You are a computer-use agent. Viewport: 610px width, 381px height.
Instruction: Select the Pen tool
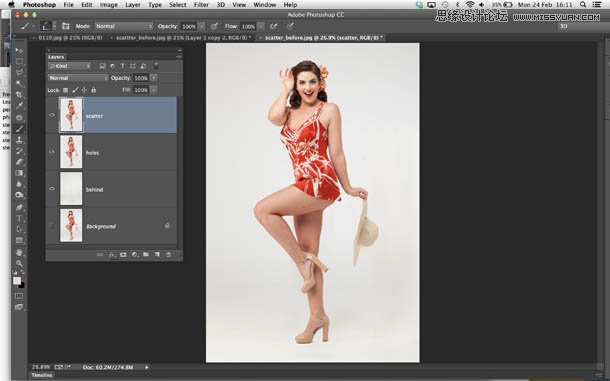pos(19,207)
